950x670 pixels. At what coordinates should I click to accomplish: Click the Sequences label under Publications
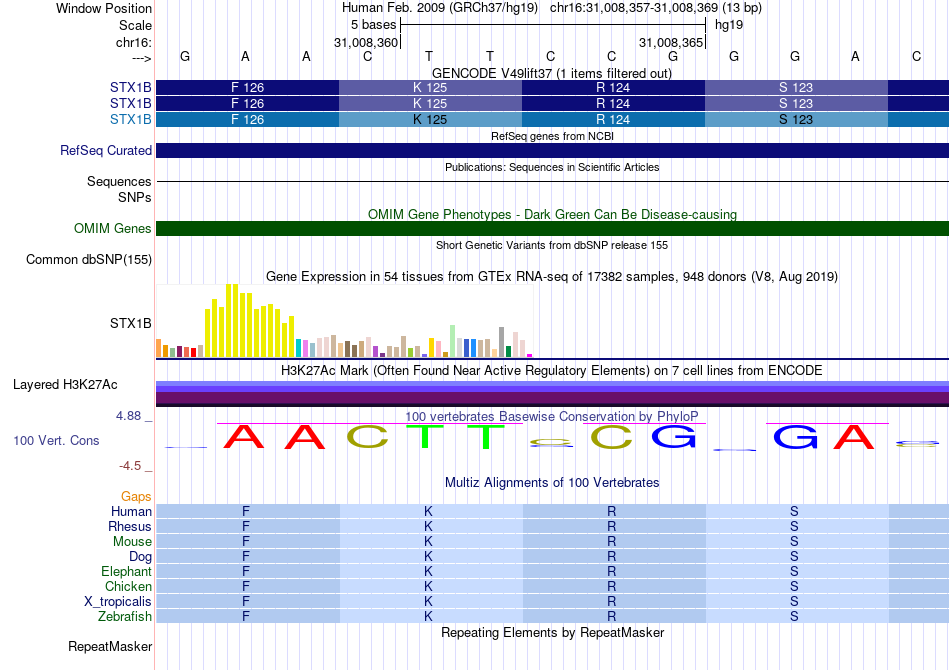click(x=119, y=181)
